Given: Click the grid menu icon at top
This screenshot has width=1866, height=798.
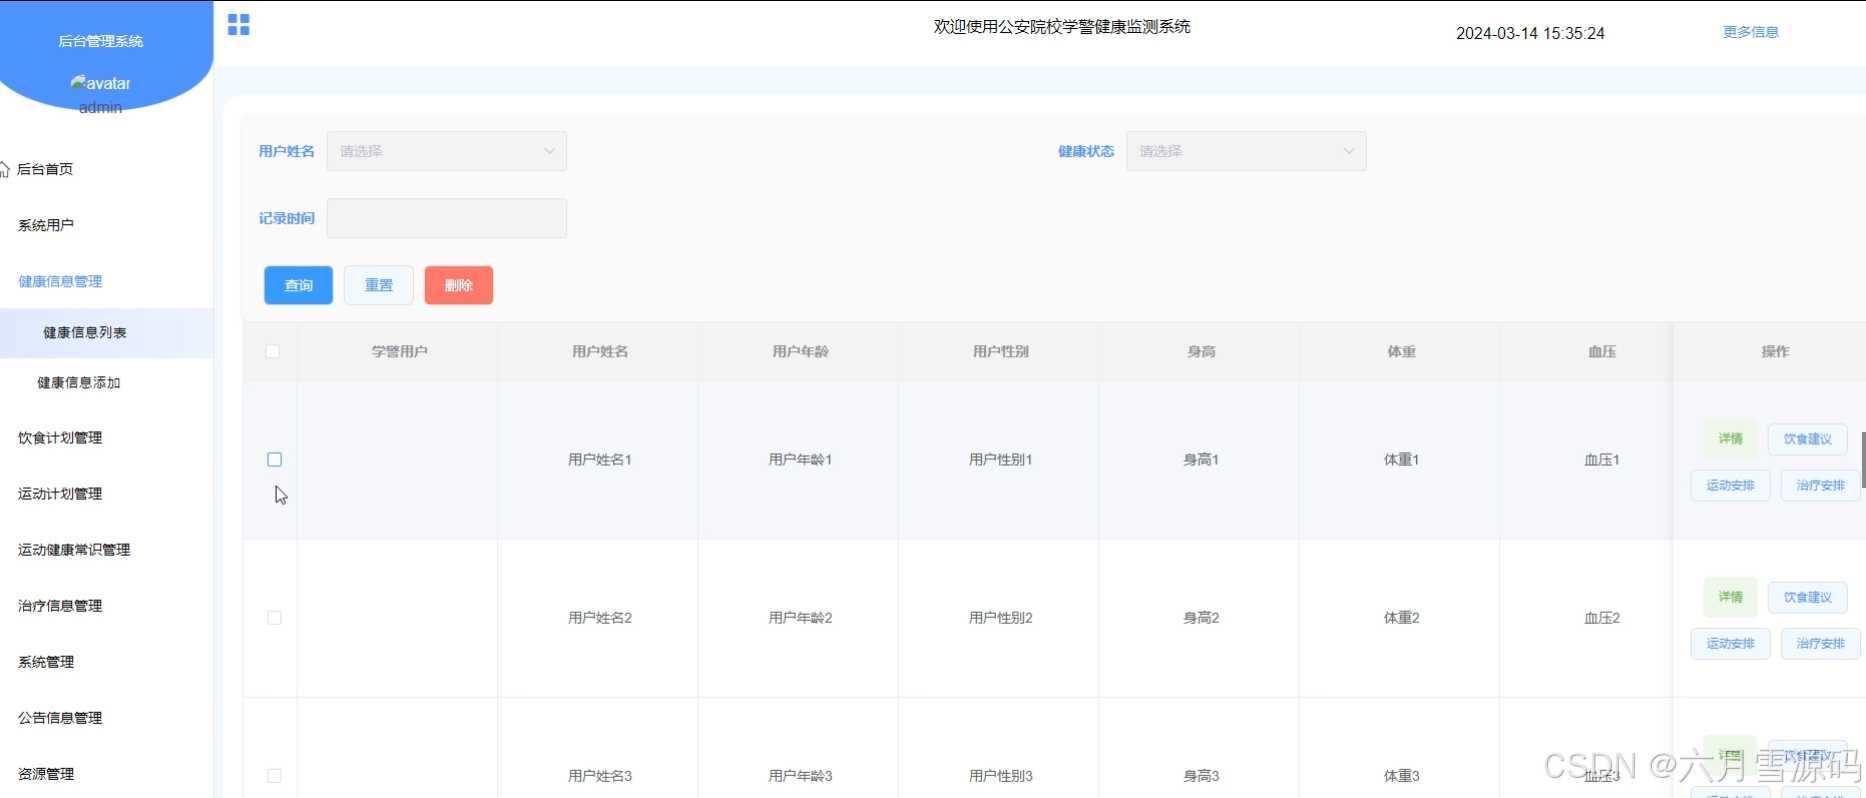Looking at the screenshot, I should tap(238, 25).
